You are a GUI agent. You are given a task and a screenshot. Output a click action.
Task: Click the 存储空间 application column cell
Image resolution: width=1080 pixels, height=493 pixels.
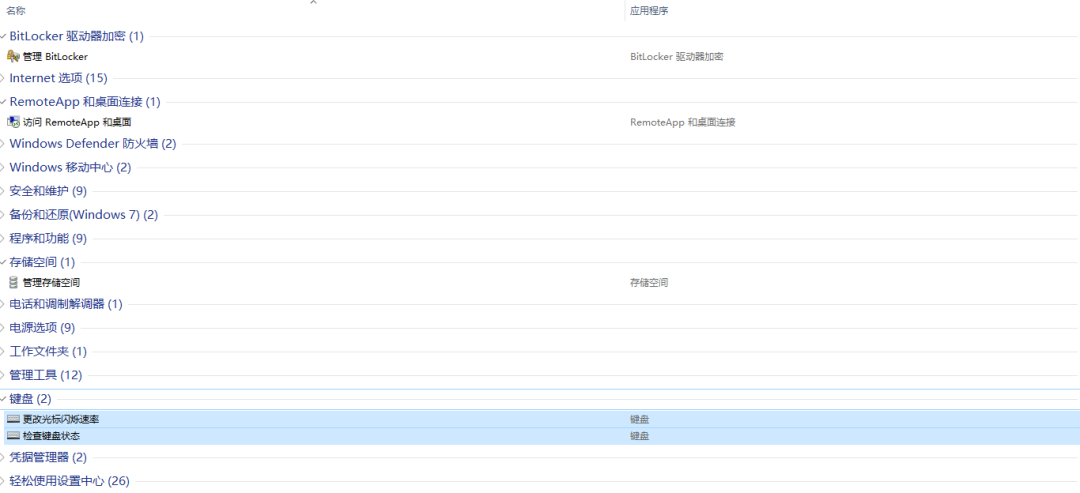(648, 282)
